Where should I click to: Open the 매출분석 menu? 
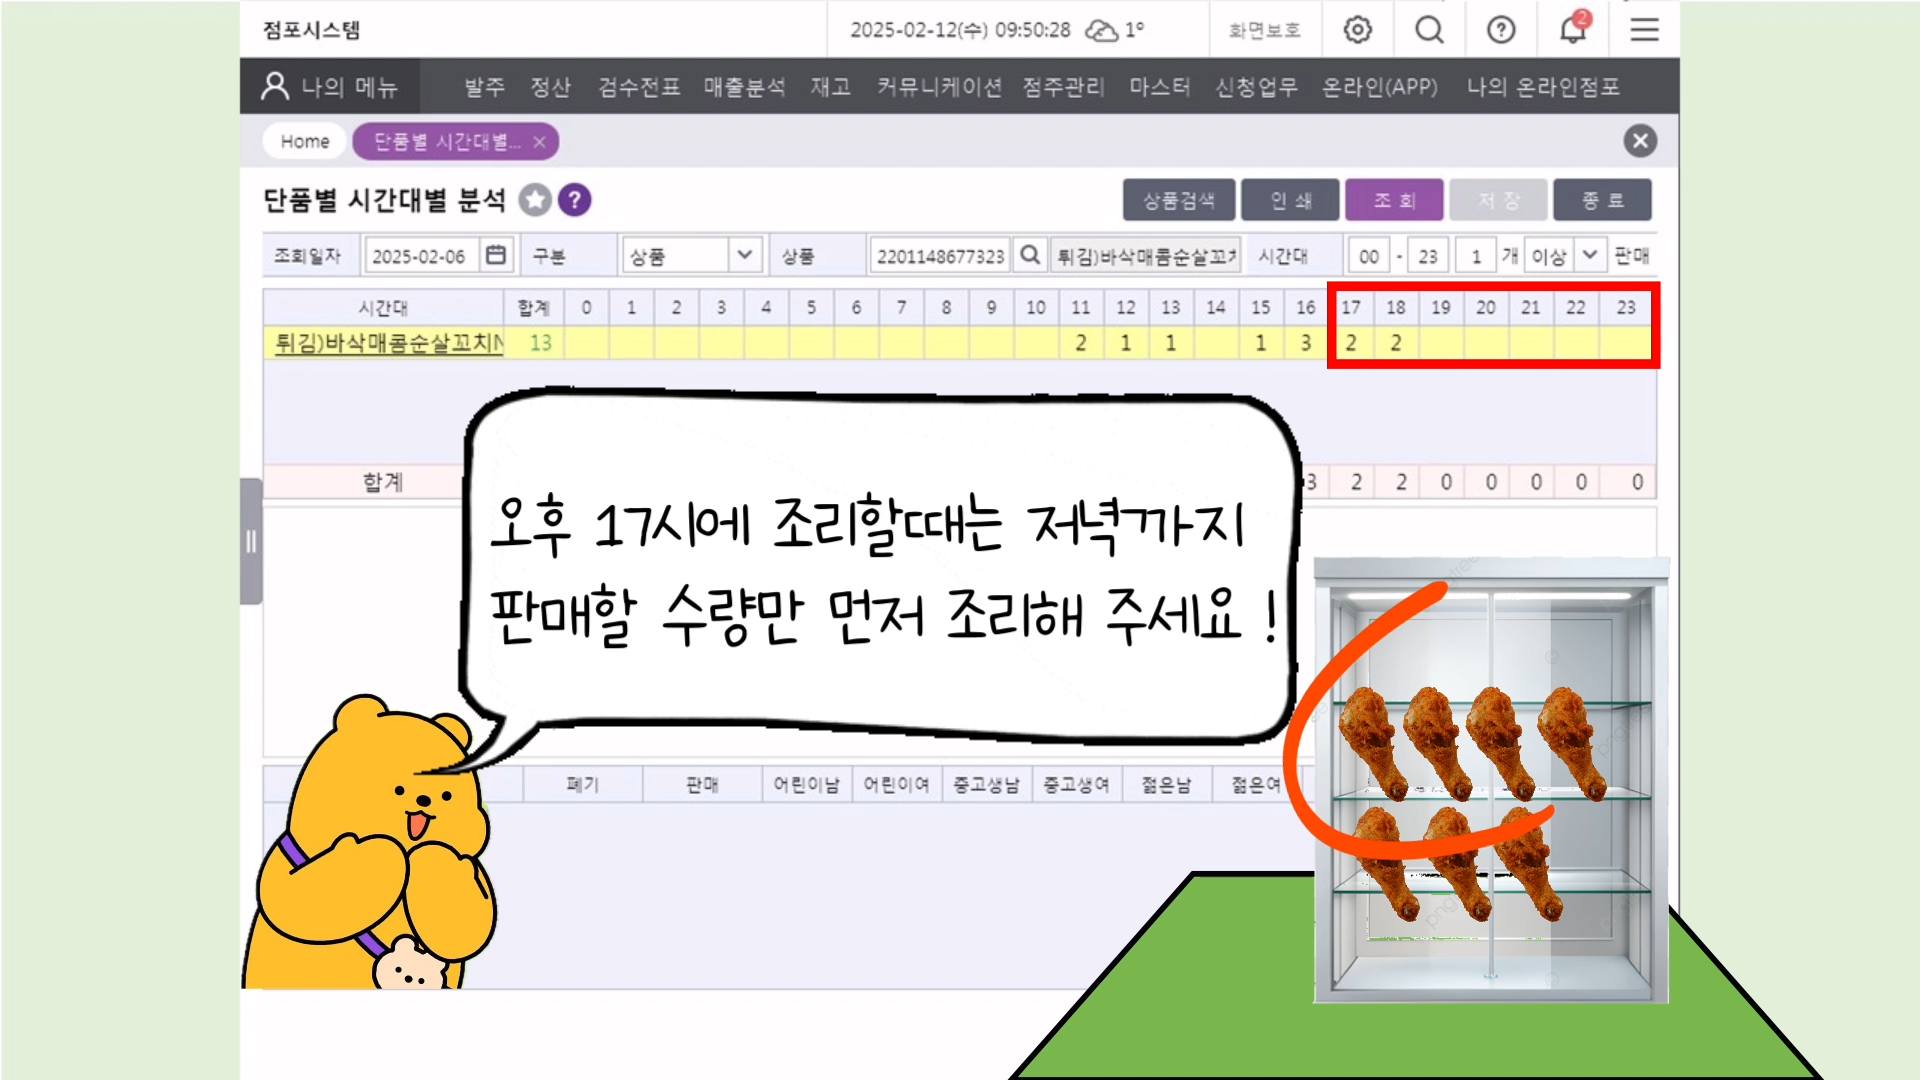coord(744,87)
